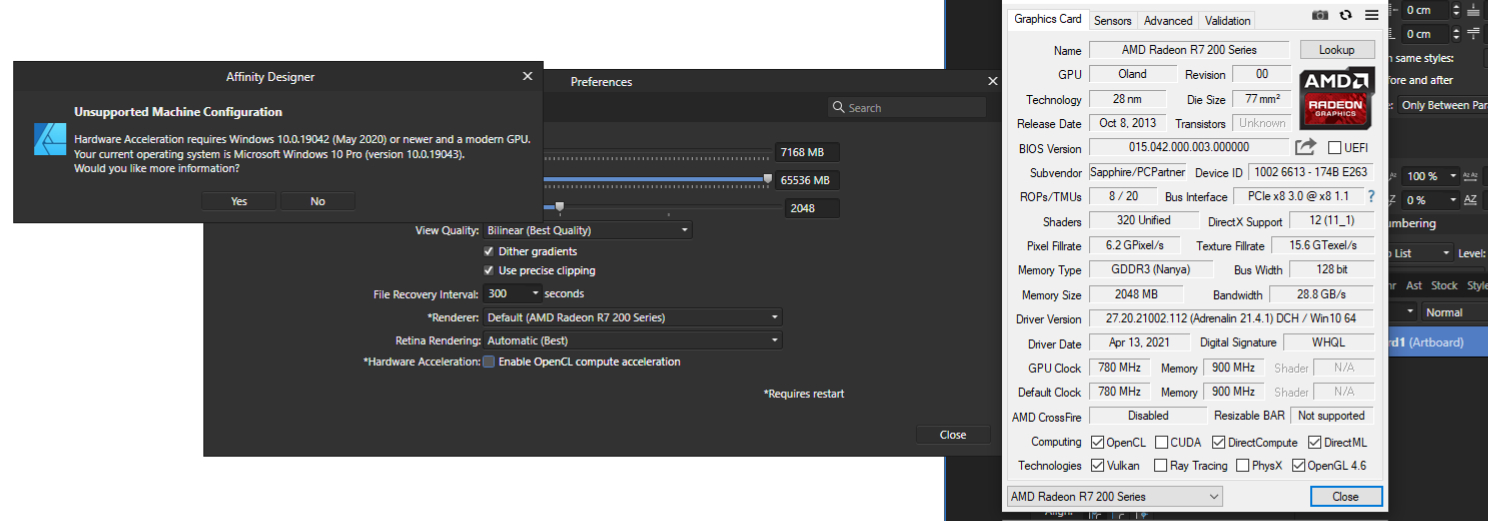Image resolution: width=1488 pixels, height=521 pixels.
Task: Open the GPU-Z hamburger menu
Action: tap(1371, 15)
